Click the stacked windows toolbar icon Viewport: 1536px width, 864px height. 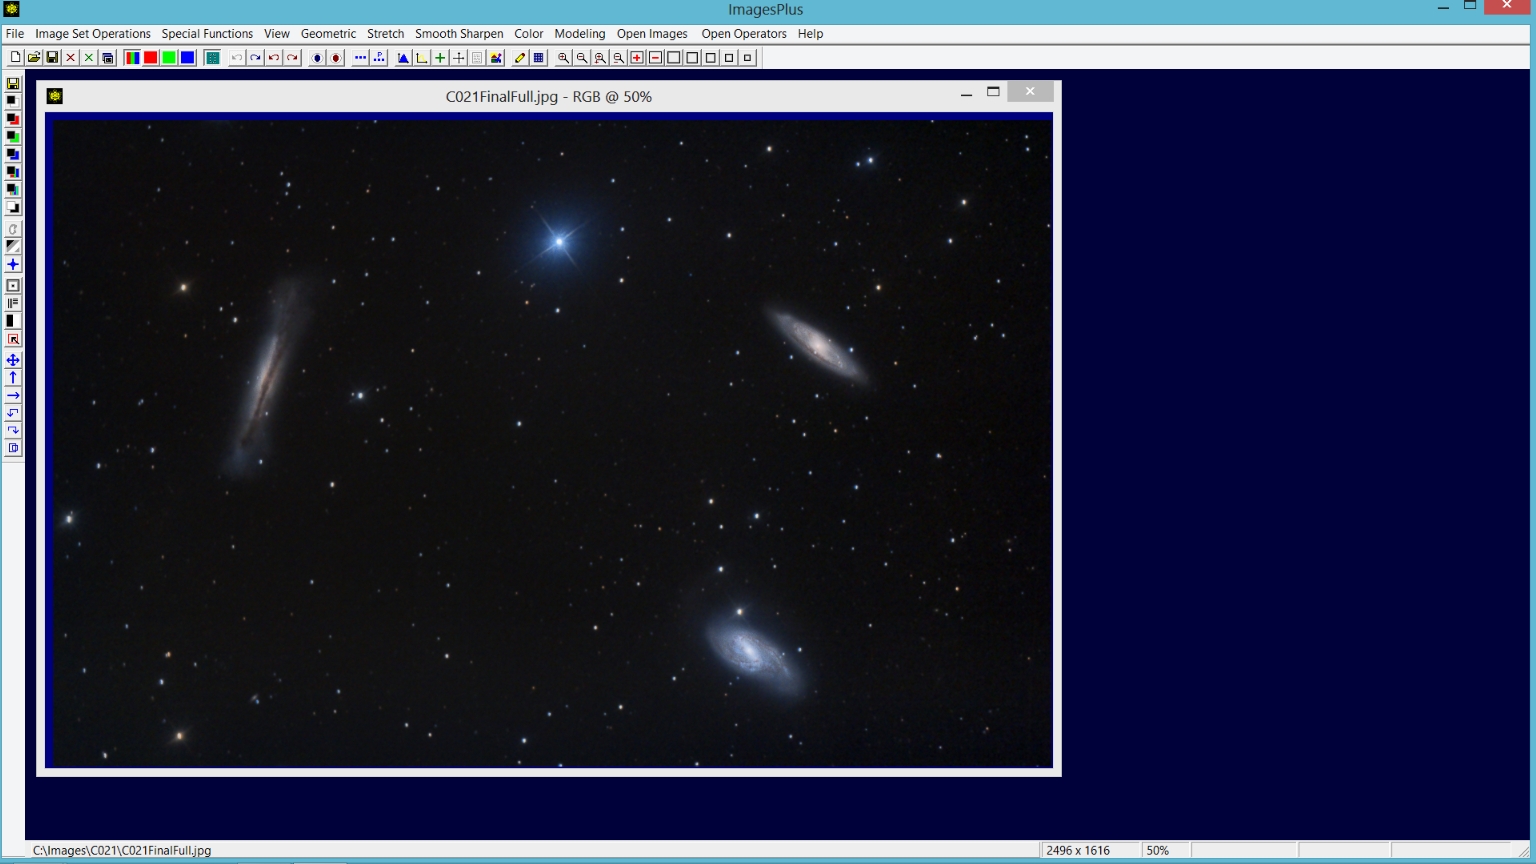click(108, 58)
